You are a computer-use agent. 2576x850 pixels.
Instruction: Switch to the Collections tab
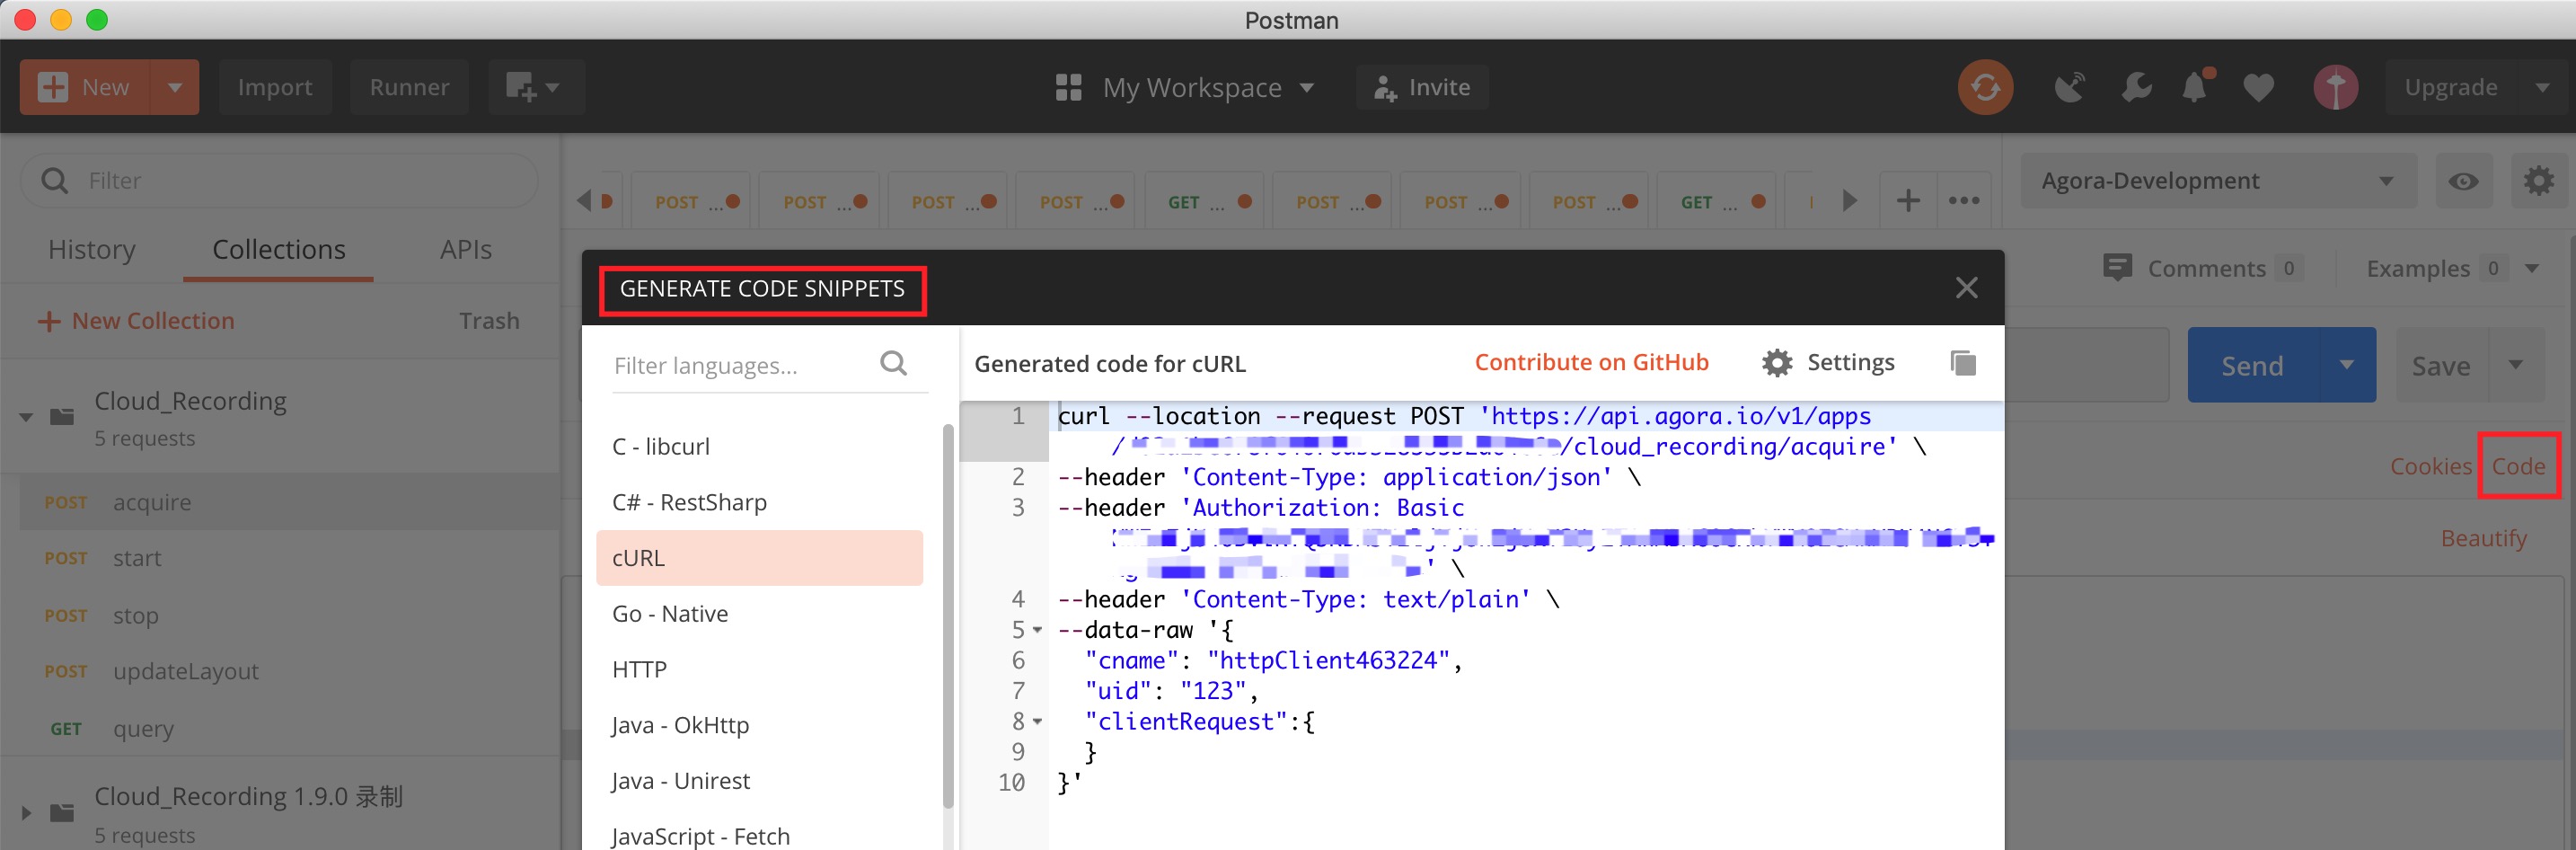point(278,249)
